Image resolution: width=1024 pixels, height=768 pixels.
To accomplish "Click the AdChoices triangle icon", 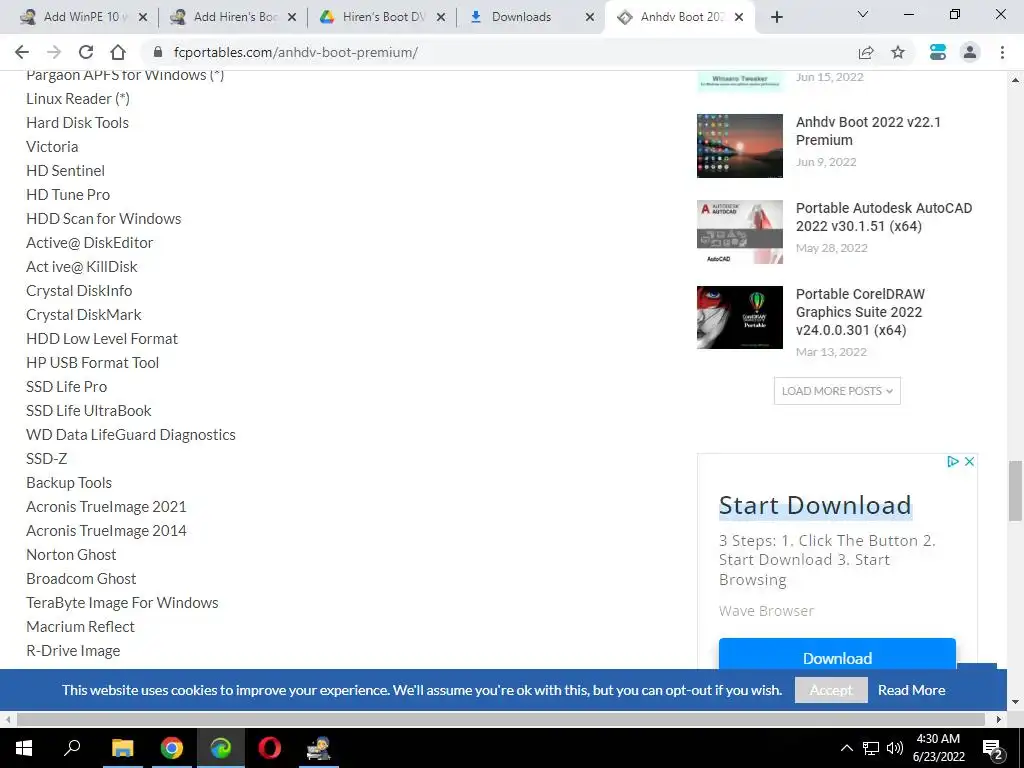I will click(953, 461).
